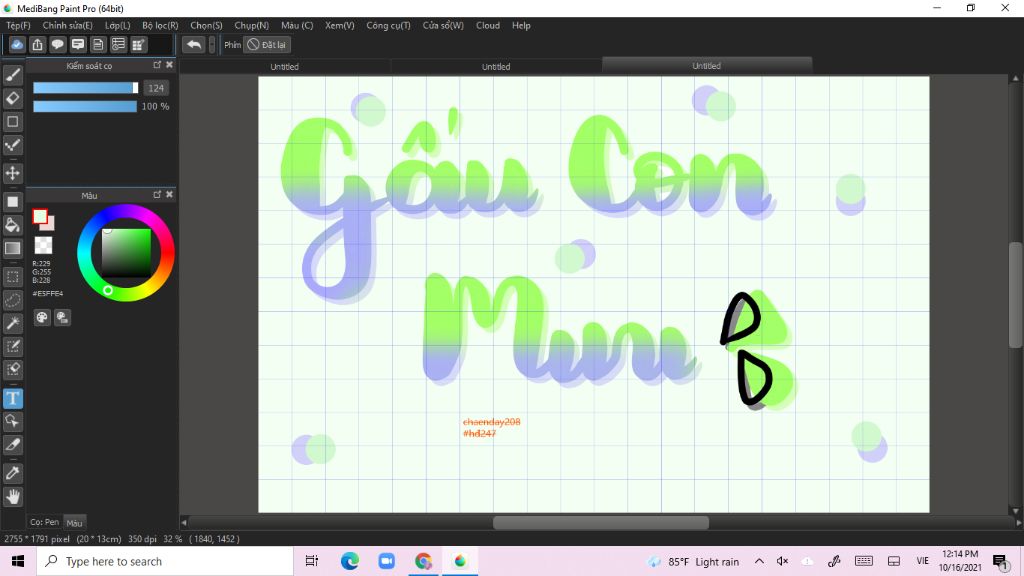Activate the Text tool
Screen dimensions: 1024x576
tap(12, 398)
